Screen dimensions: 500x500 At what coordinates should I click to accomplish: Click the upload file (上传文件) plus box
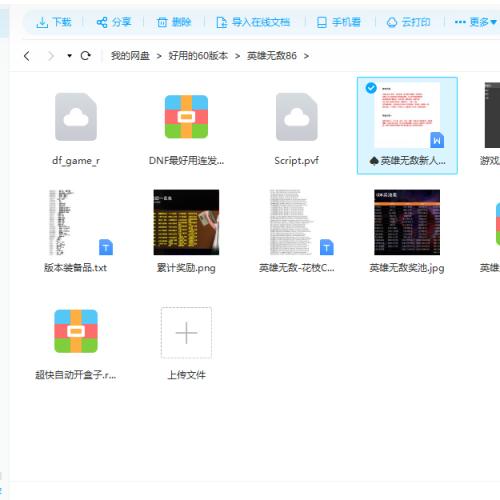(186, 333)
